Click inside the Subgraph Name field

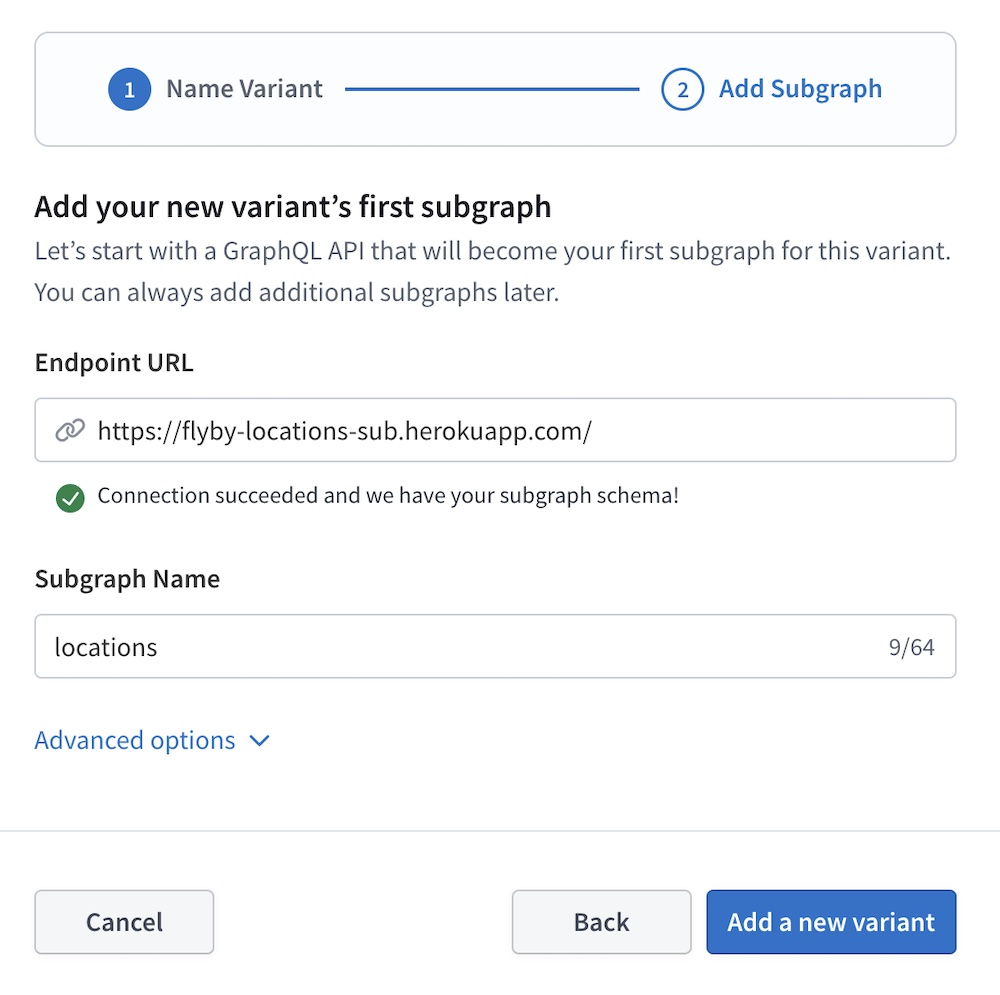400,647
